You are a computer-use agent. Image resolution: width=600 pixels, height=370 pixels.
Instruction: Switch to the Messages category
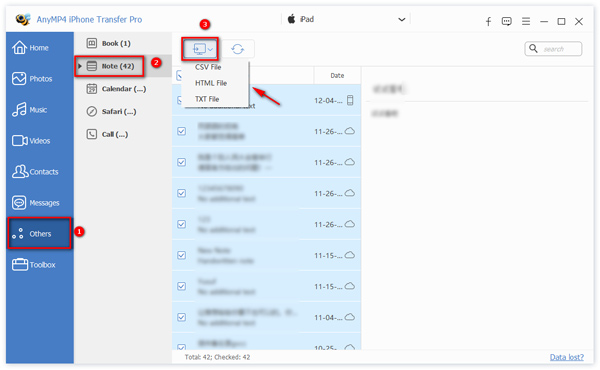coord(36,203)
